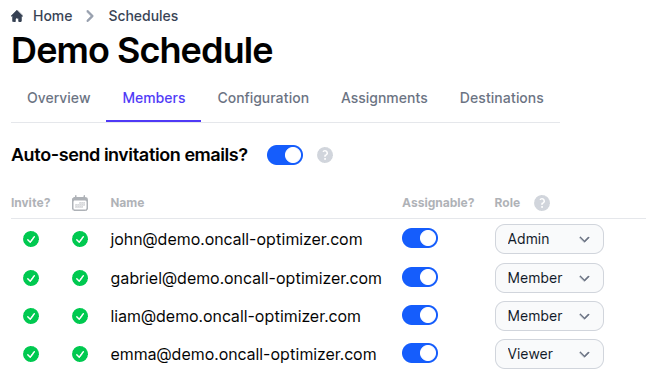
Task: Open the Admin role dropdown for john
Action: click(549, 239)
